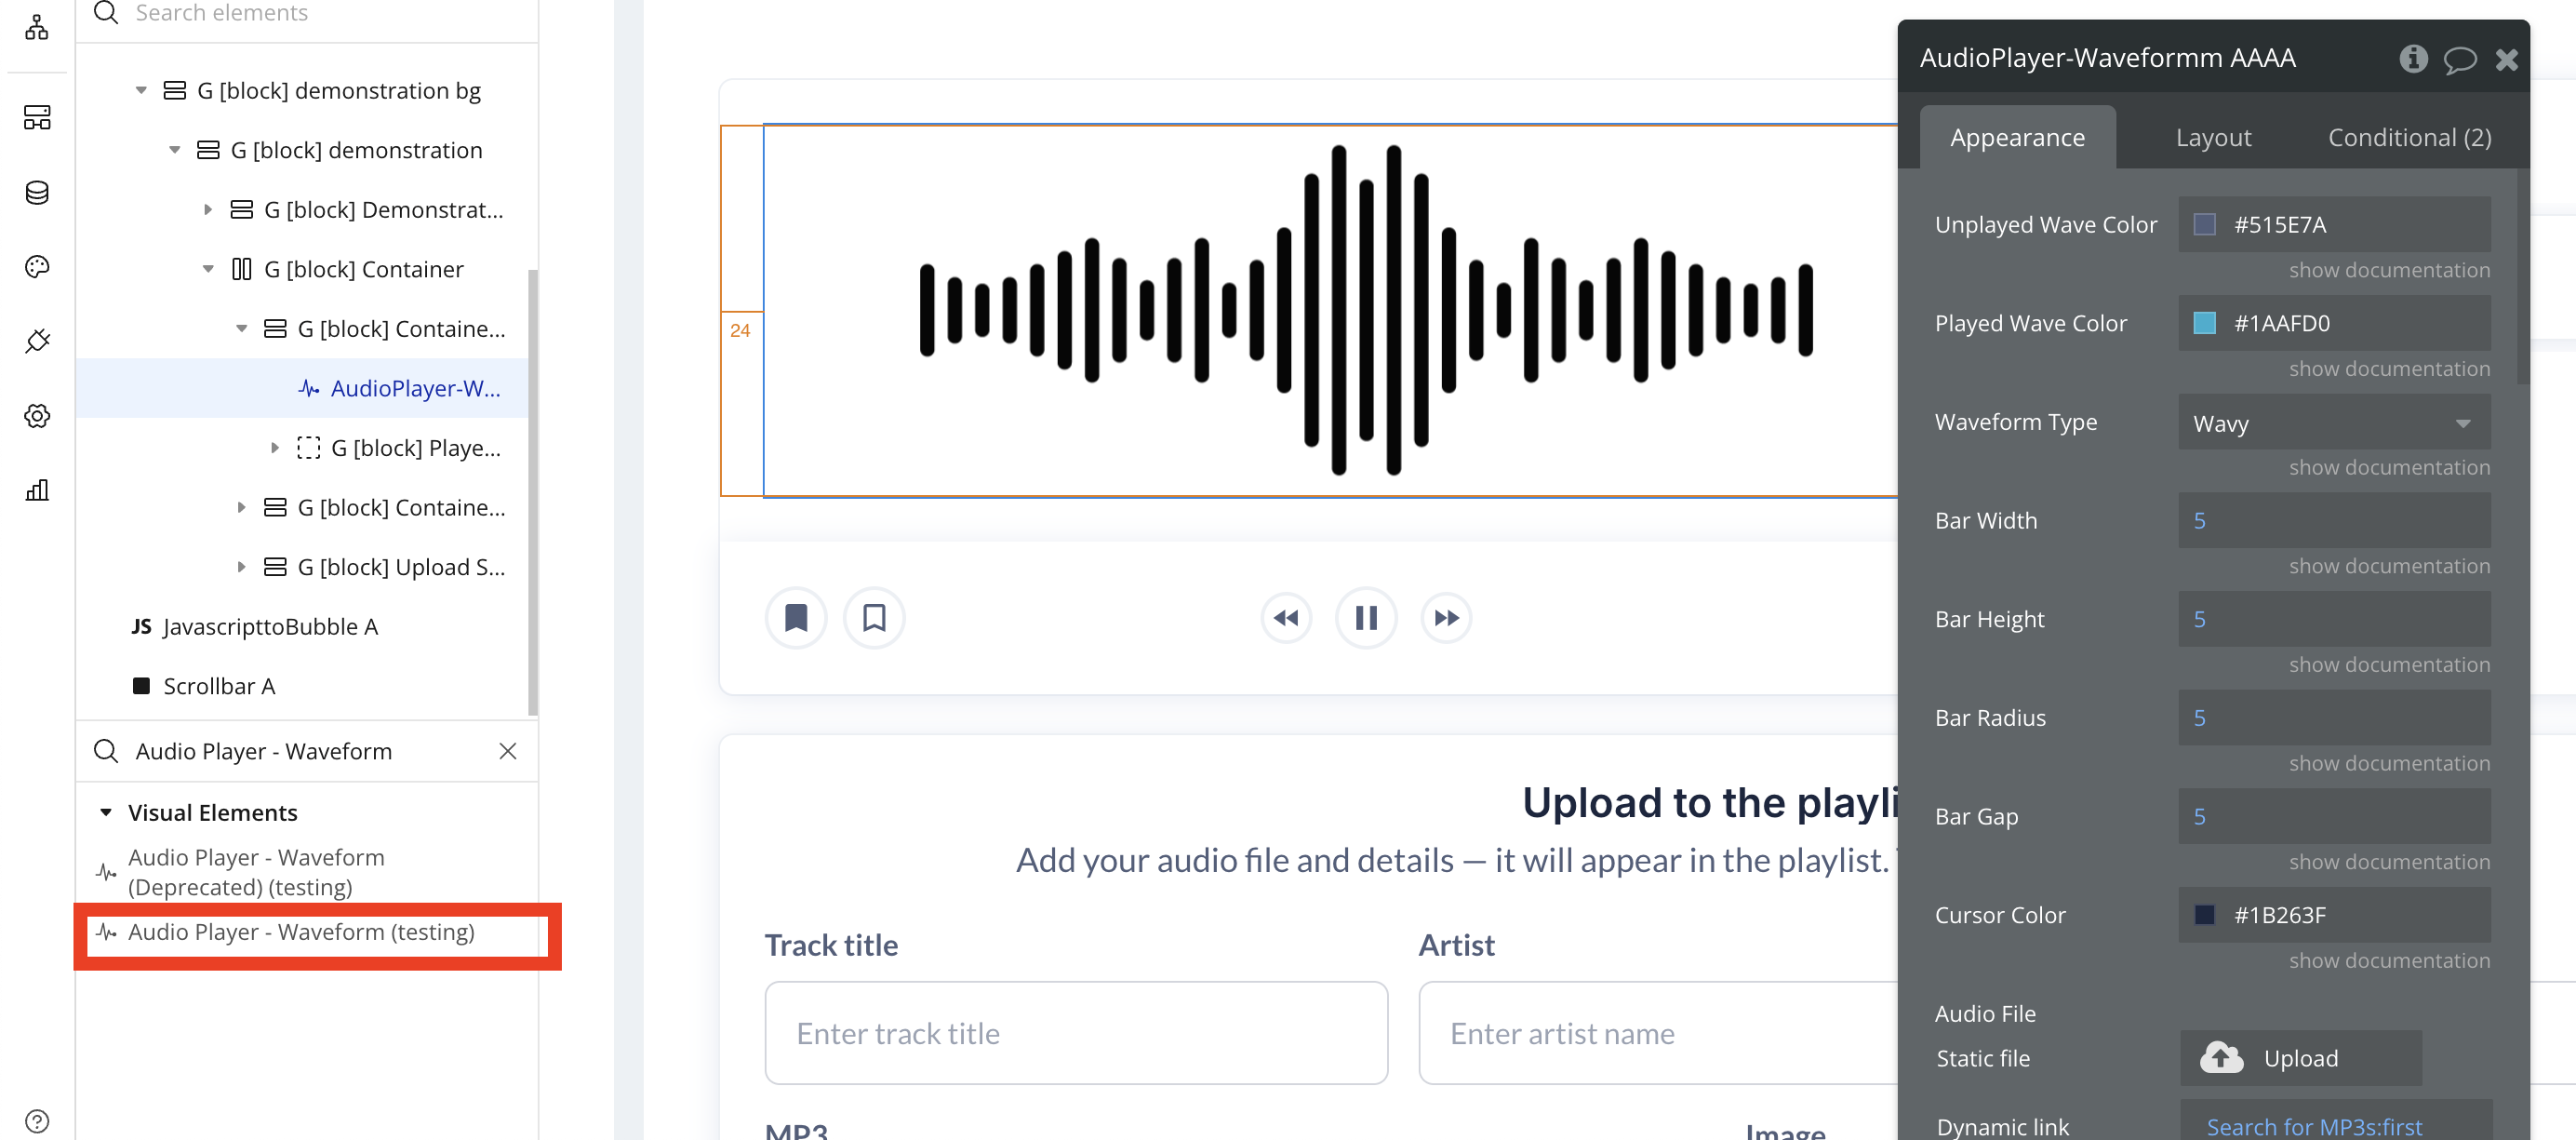Collapse the Visual Elements section
This screenshot has height=1140, width=2576.
(106, 812)
